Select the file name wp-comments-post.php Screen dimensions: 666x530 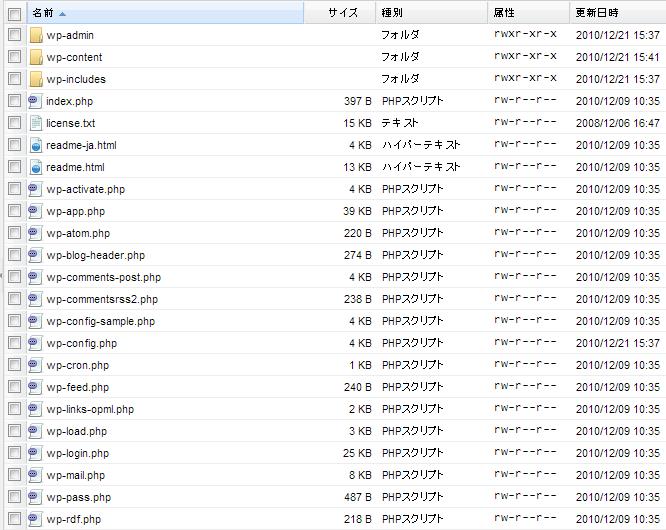pos(104,277)
